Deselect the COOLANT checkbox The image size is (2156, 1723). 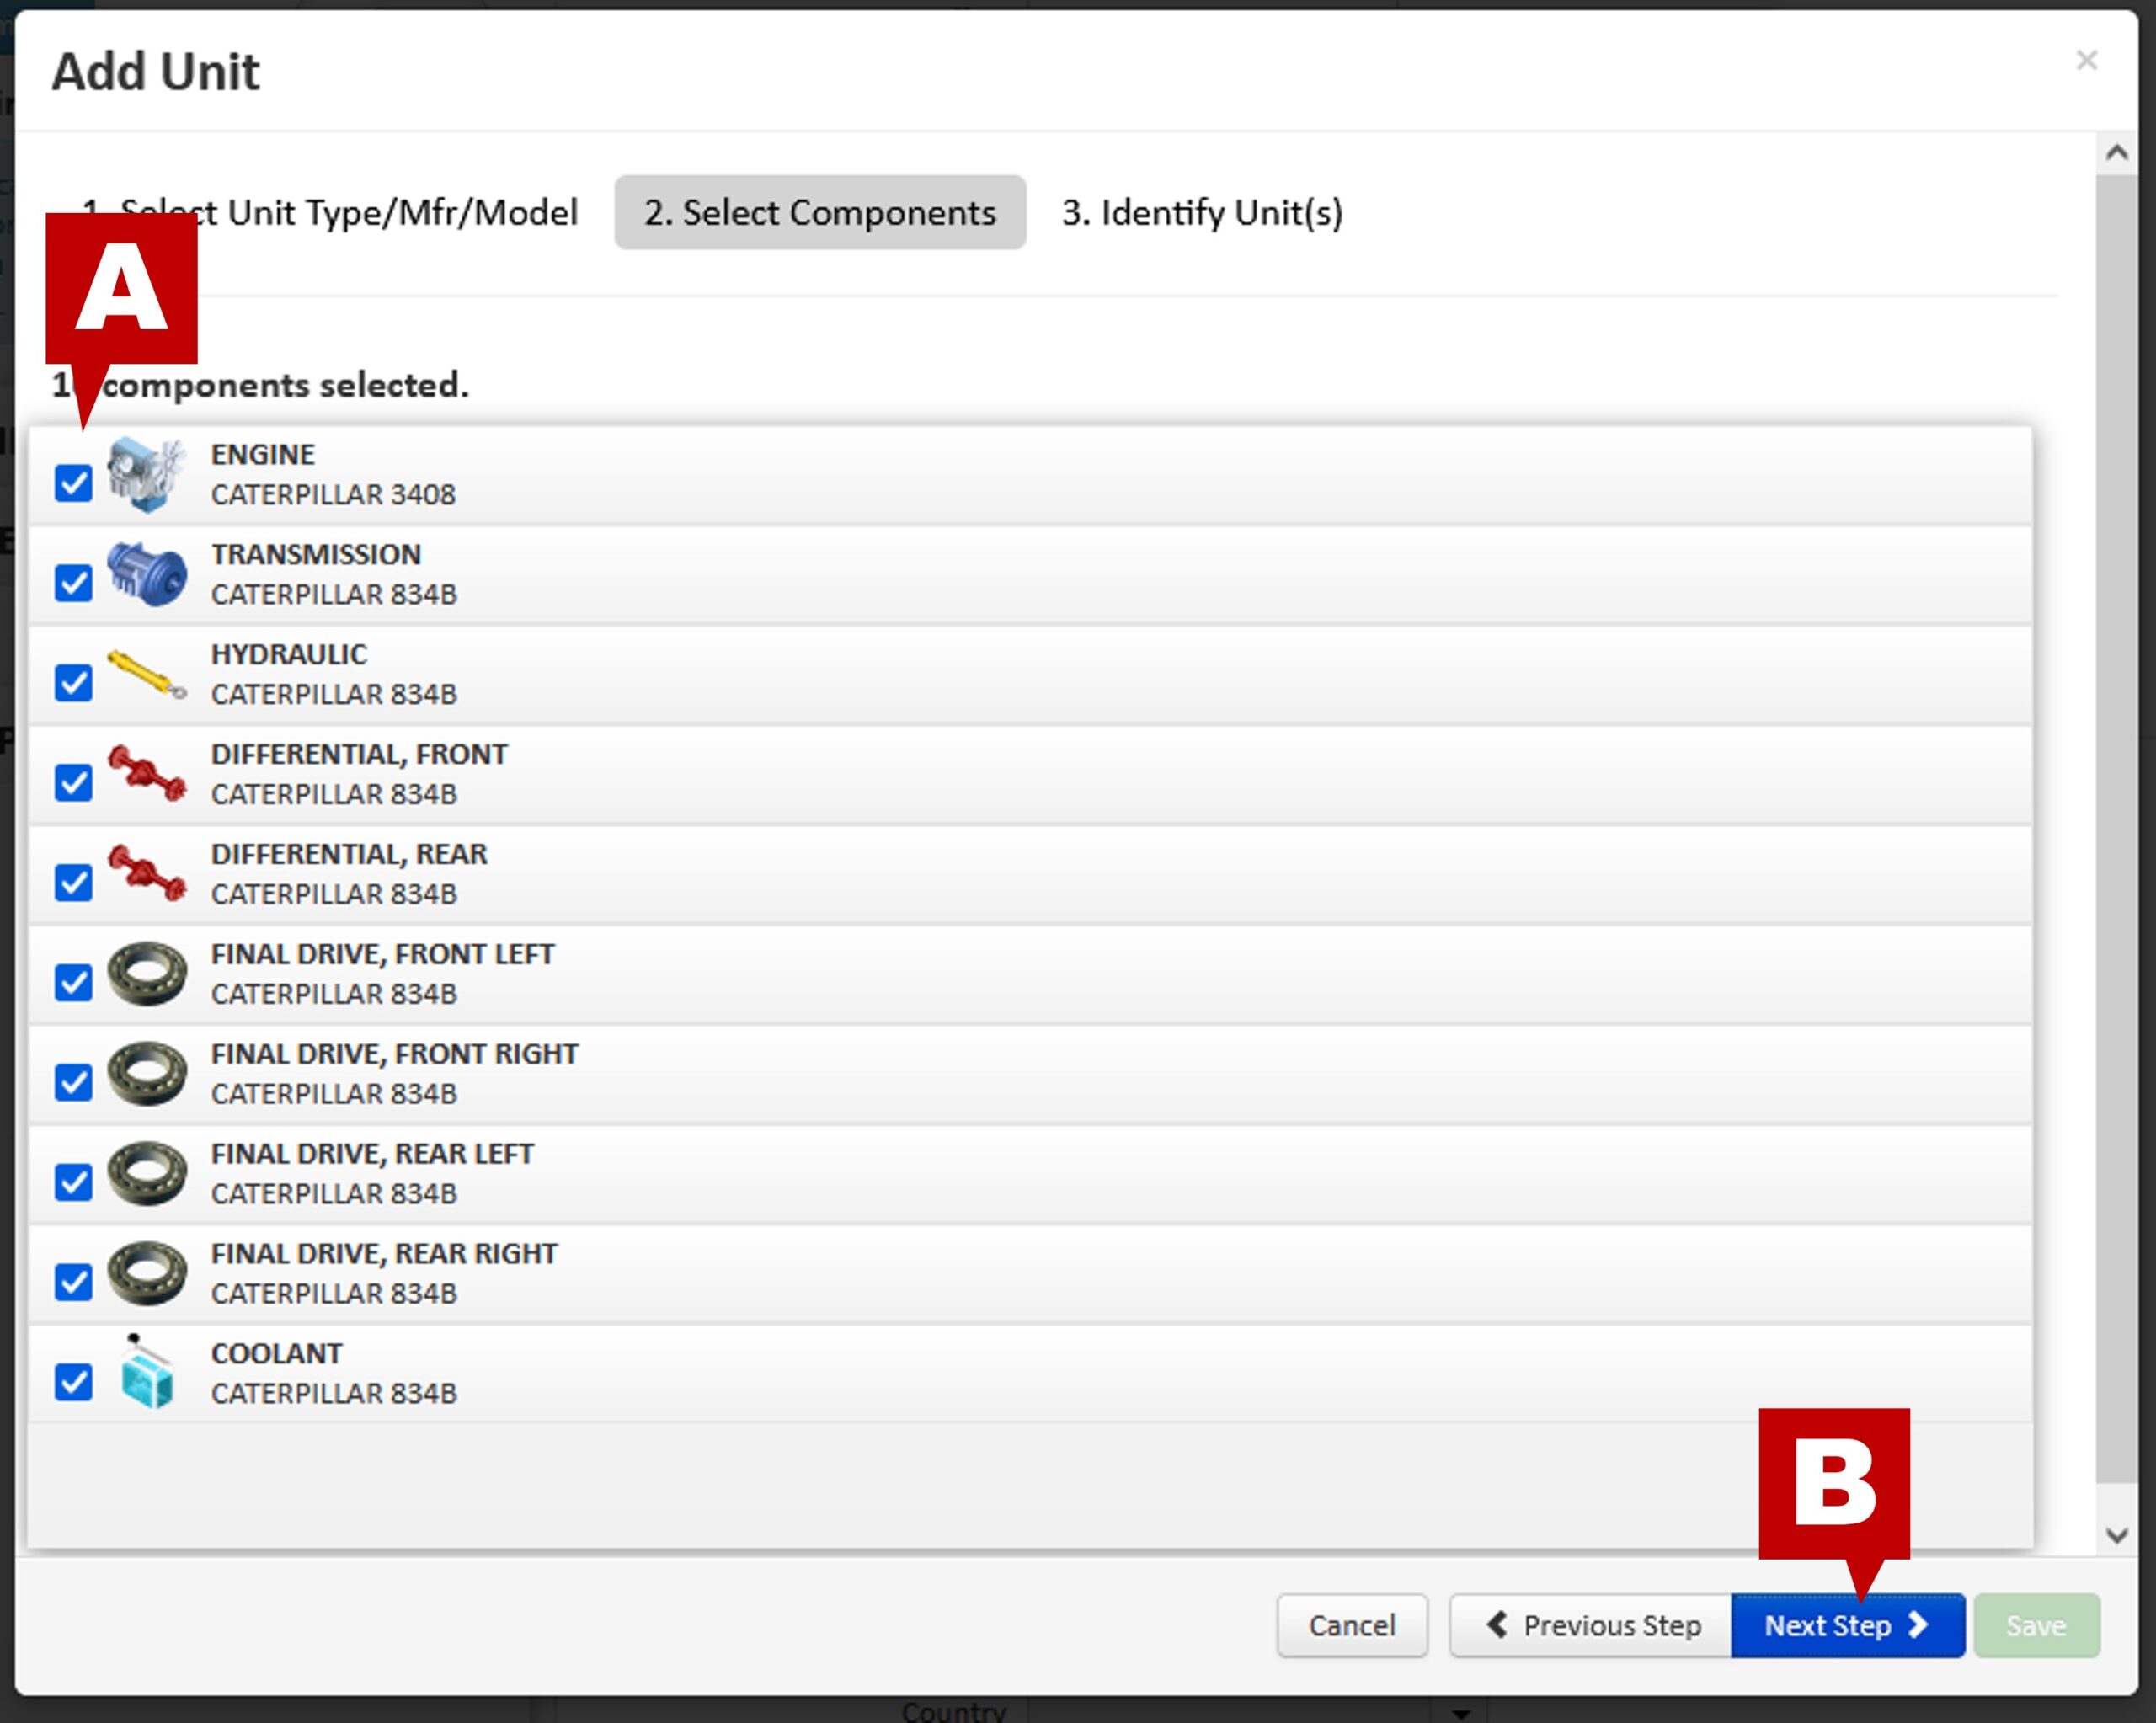click(73, 1383)
